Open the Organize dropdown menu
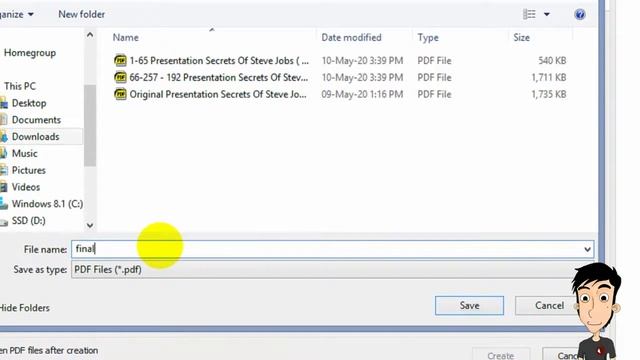640x360 pixels. (16, 14)
